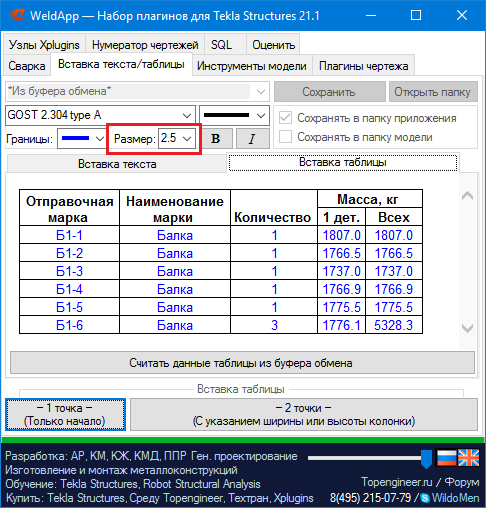Click table cell Б1-2
Image resolution: width=486 pixels, height=508 pixels.
point(69,253)
